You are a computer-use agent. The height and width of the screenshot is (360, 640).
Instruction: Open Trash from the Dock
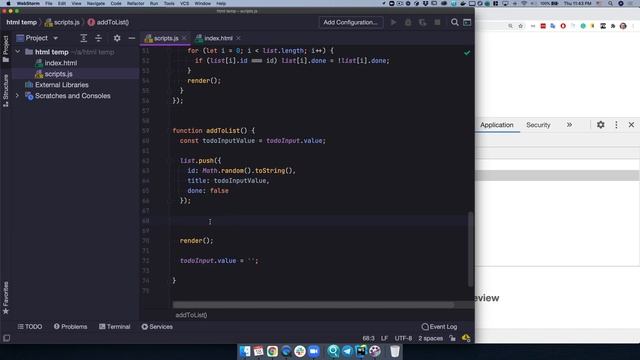click(x=395, y=351)
